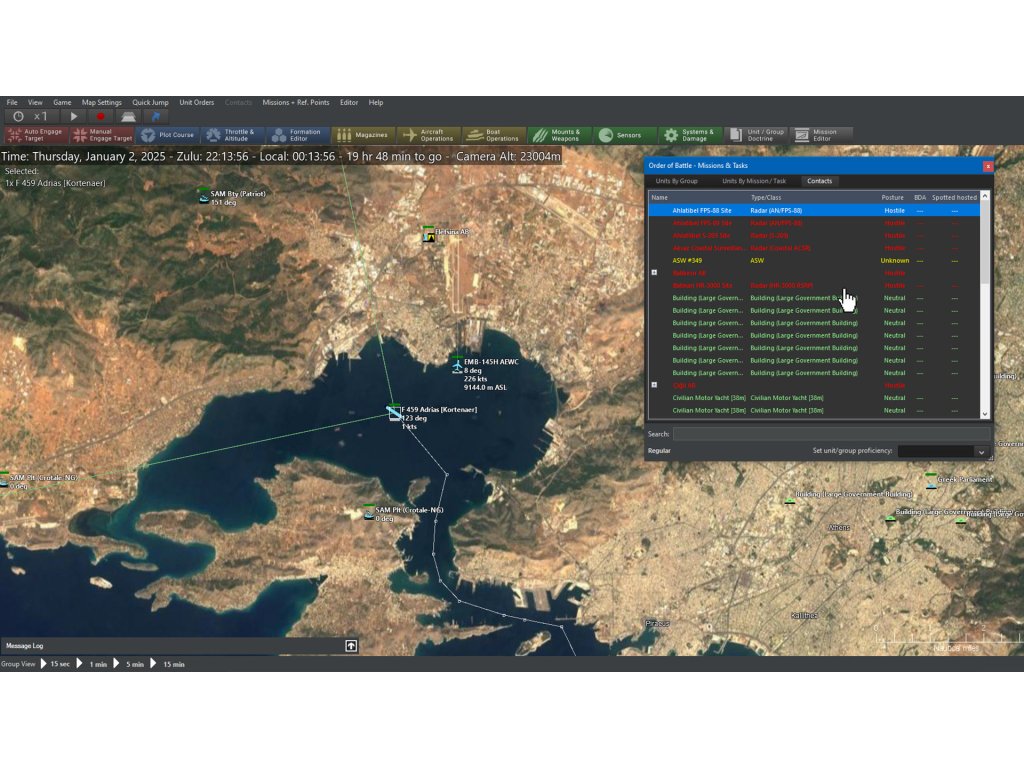Open the Plot Course tool
The width and height of the screenshot is (1024, 768).
click(x=167, y=135)
